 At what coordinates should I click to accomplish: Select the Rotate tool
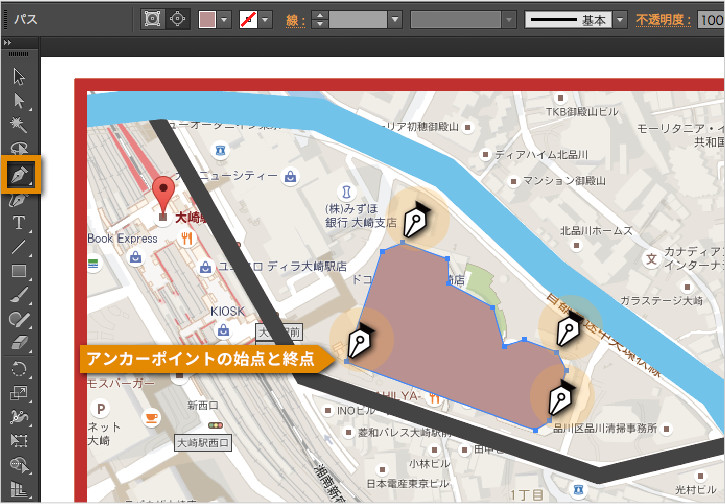pyautogui.click(x=19, y=369)
